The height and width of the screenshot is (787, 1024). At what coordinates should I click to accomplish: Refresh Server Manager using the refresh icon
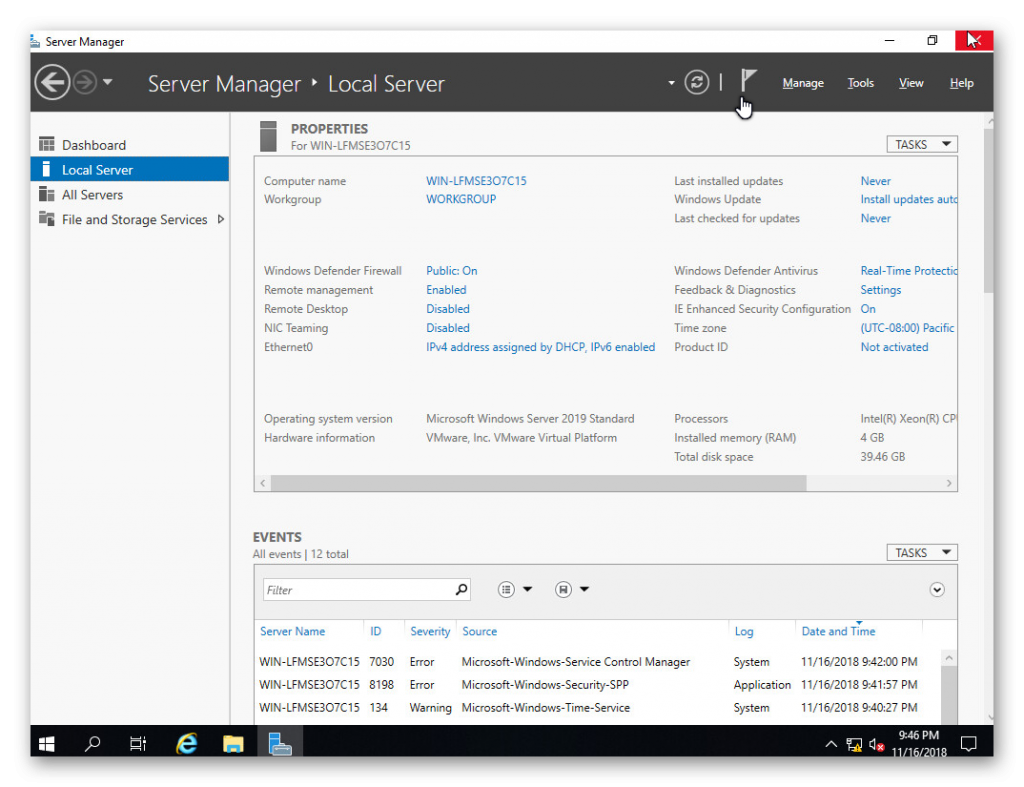click(697, 82)
